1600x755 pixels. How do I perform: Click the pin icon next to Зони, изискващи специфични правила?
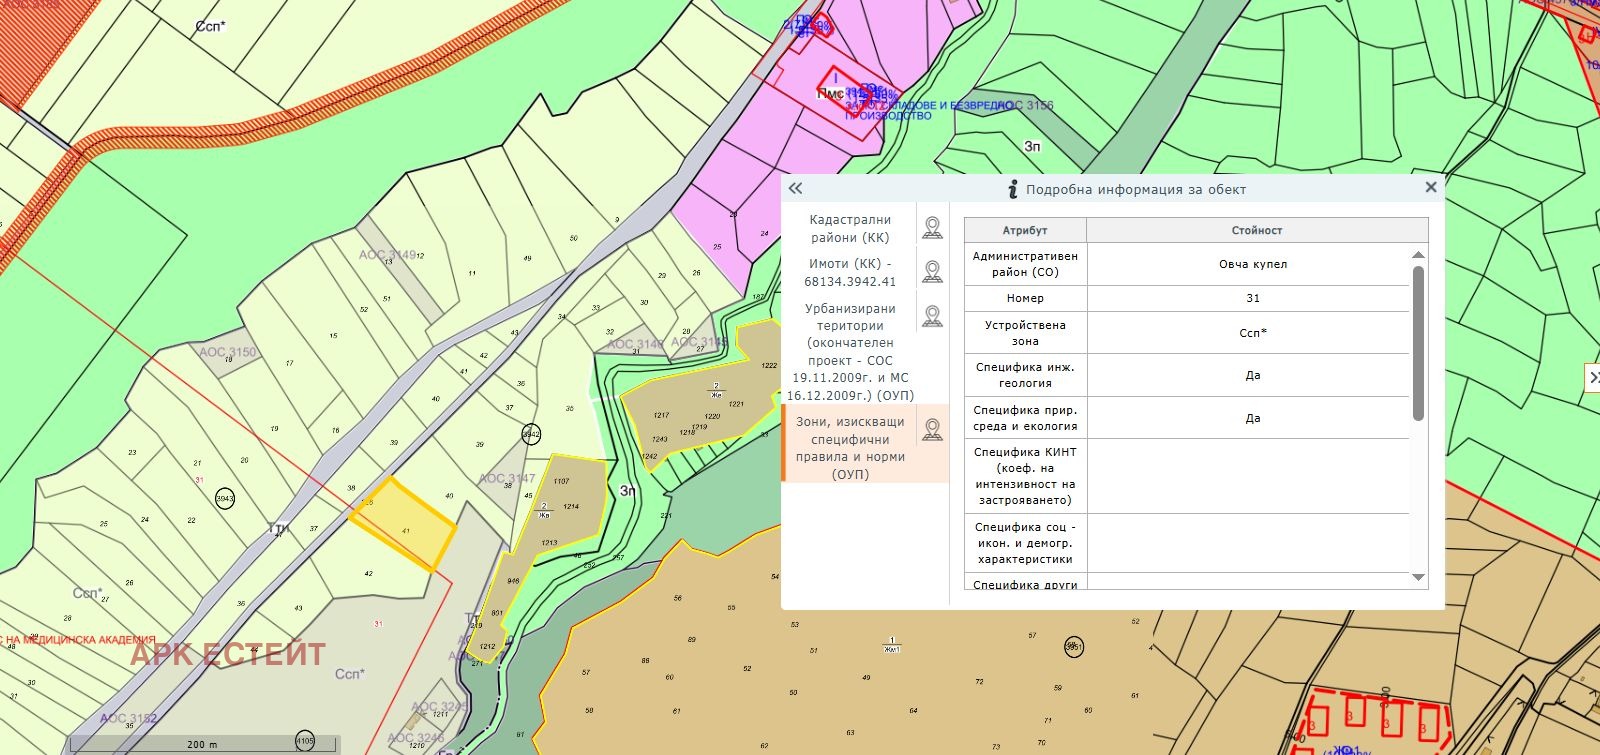click(x=932, y=430)
